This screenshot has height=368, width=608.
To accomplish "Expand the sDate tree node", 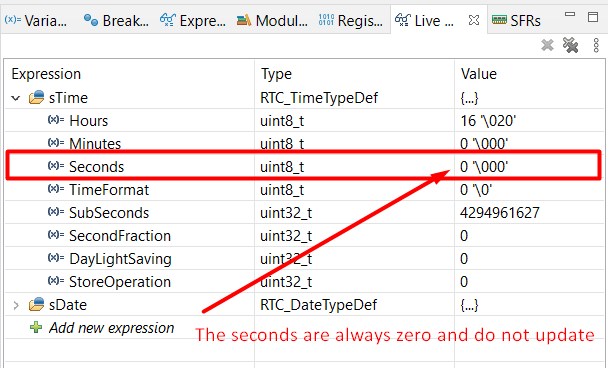I will pos(16,305).
